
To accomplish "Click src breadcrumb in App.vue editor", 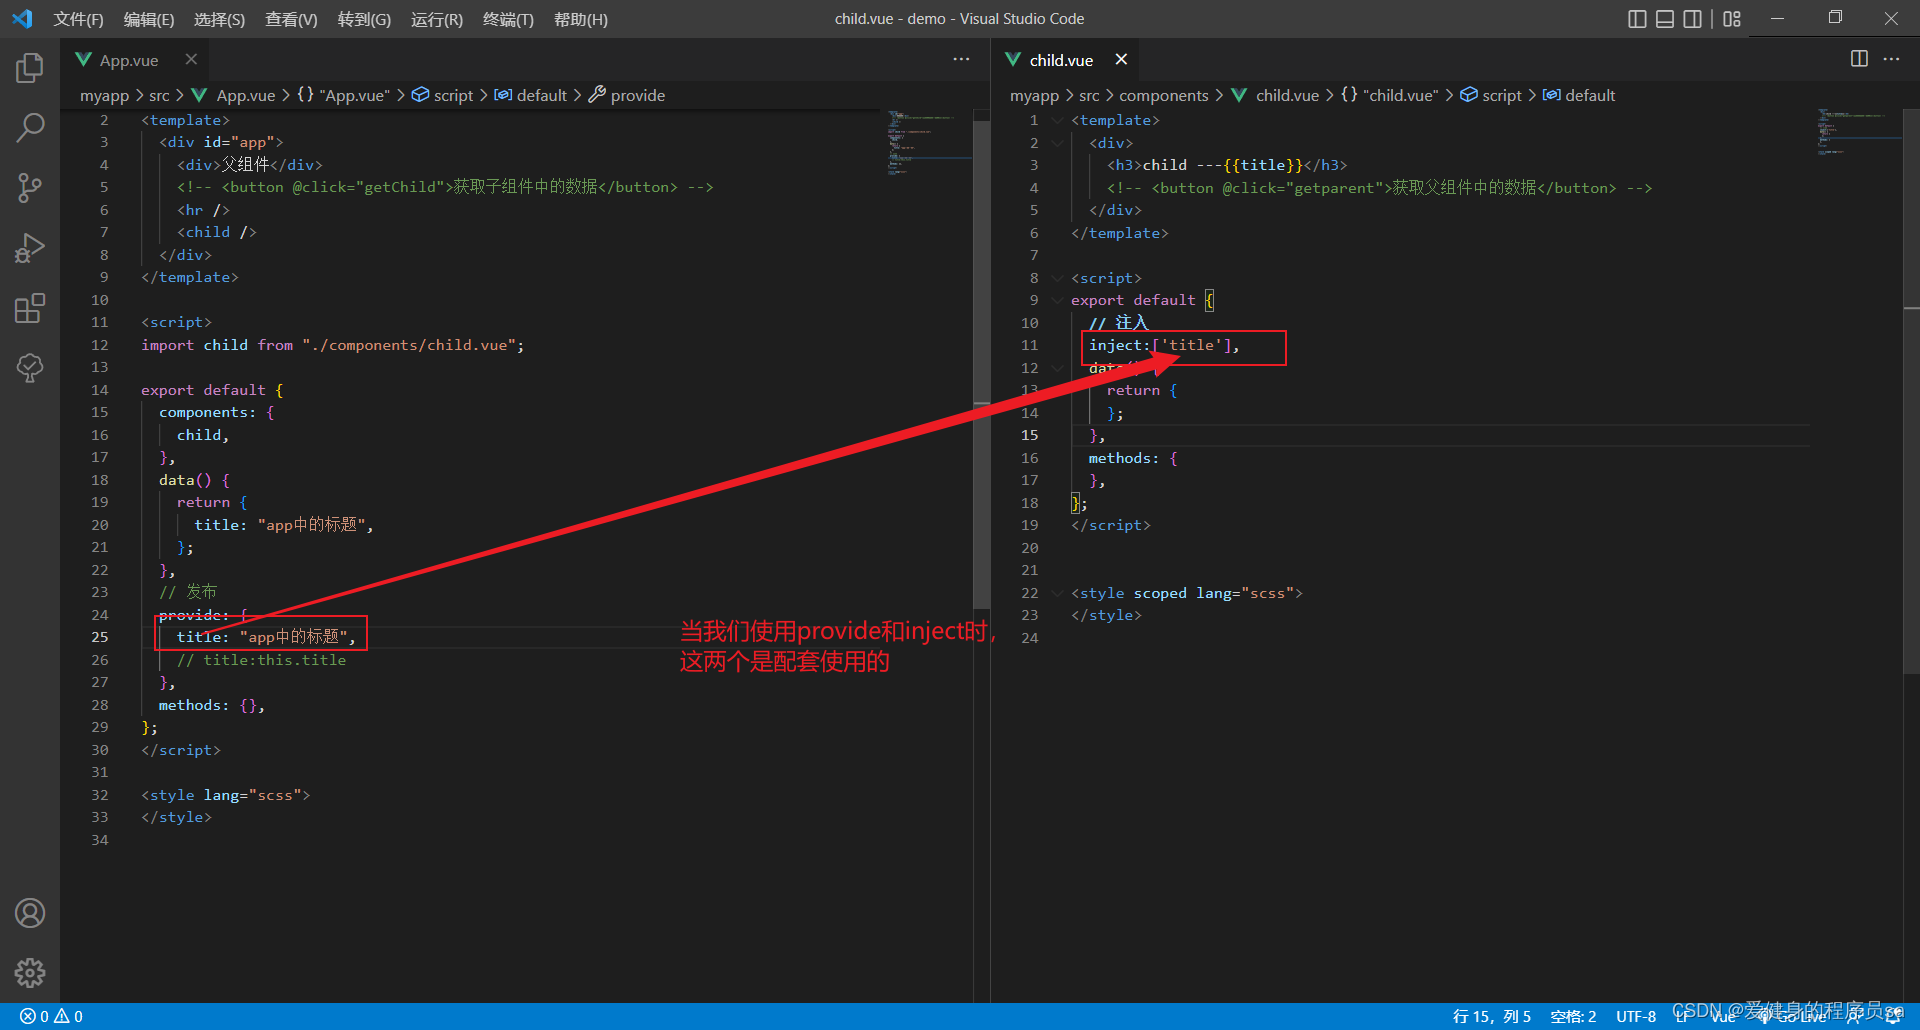I will tap(159, 95).
